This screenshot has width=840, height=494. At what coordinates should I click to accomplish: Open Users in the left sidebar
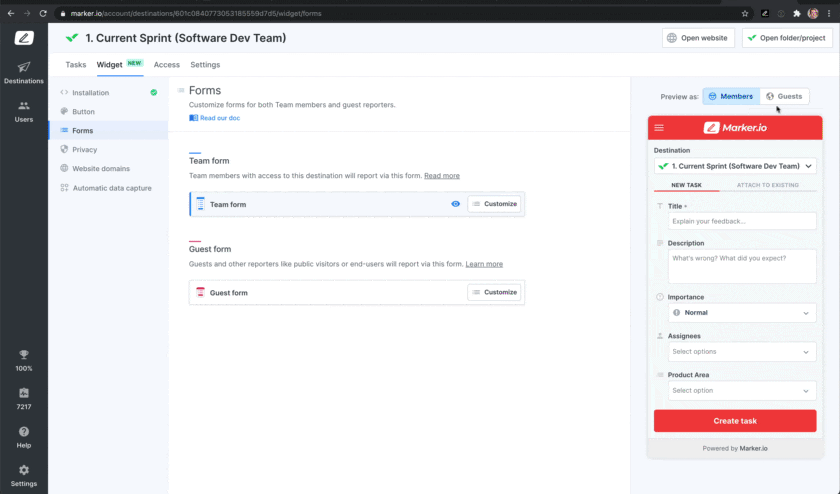pyautogui.click(x=24, y=111)
